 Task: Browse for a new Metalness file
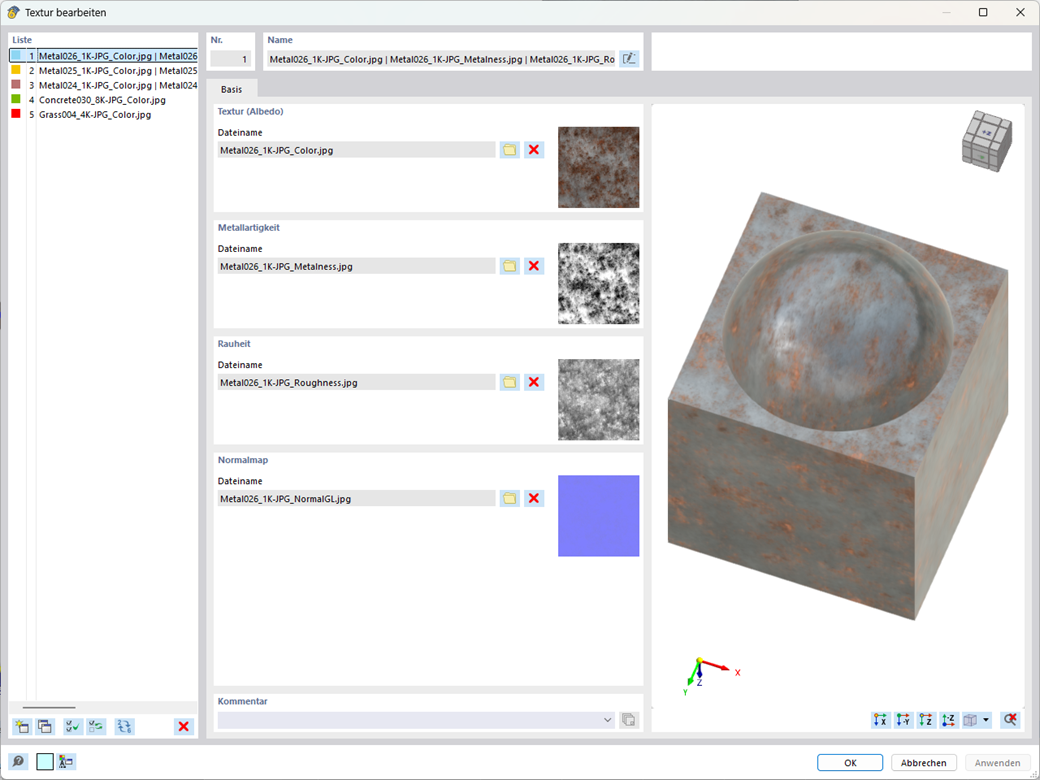[509, 266]
